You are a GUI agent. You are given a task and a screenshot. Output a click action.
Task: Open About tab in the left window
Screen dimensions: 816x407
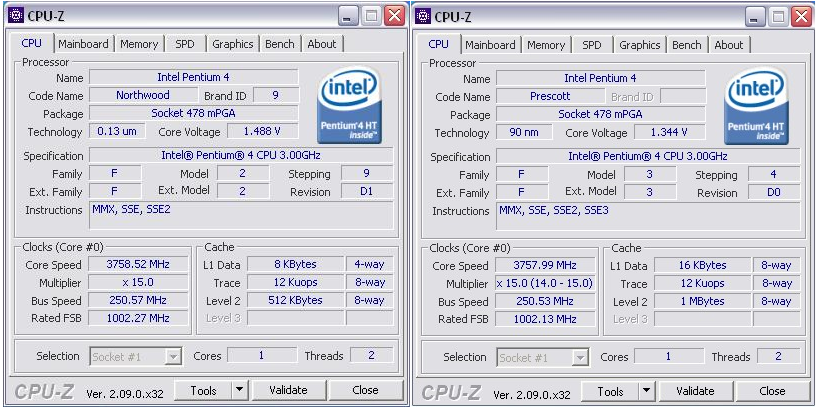click(x=322, y=44)
